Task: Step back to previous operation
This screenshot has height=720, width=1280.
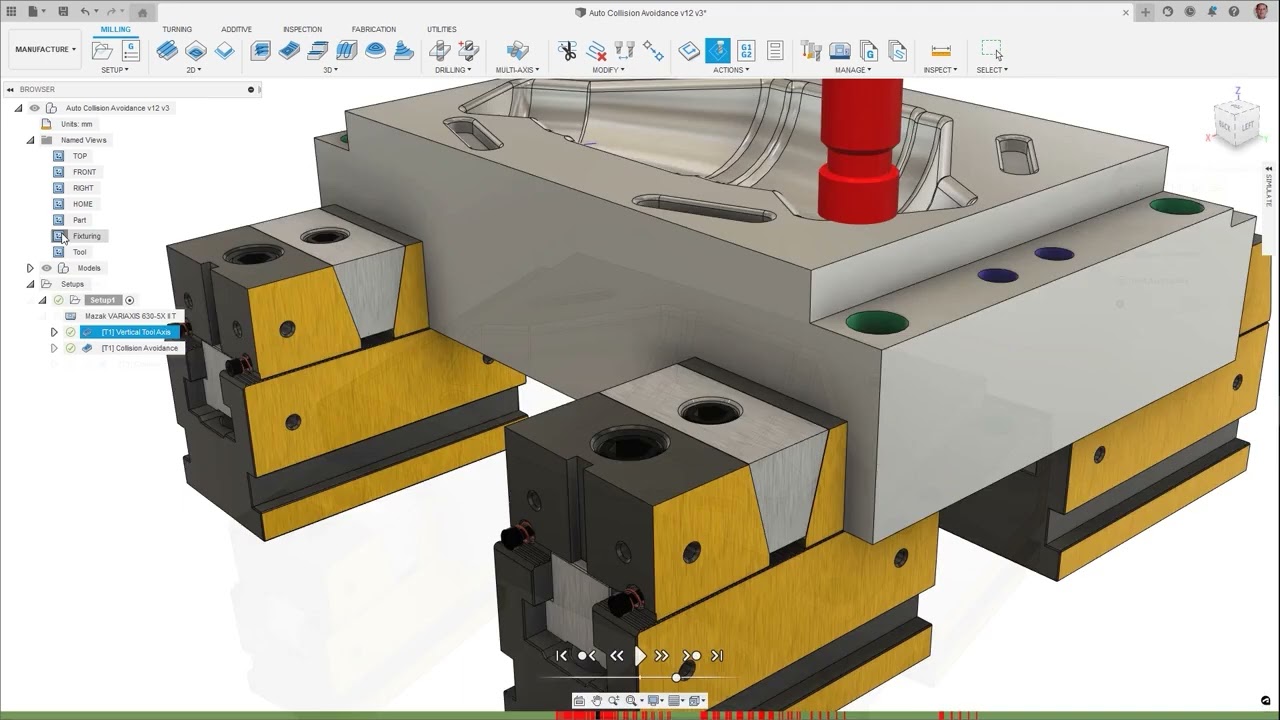Action: point(587,656)
